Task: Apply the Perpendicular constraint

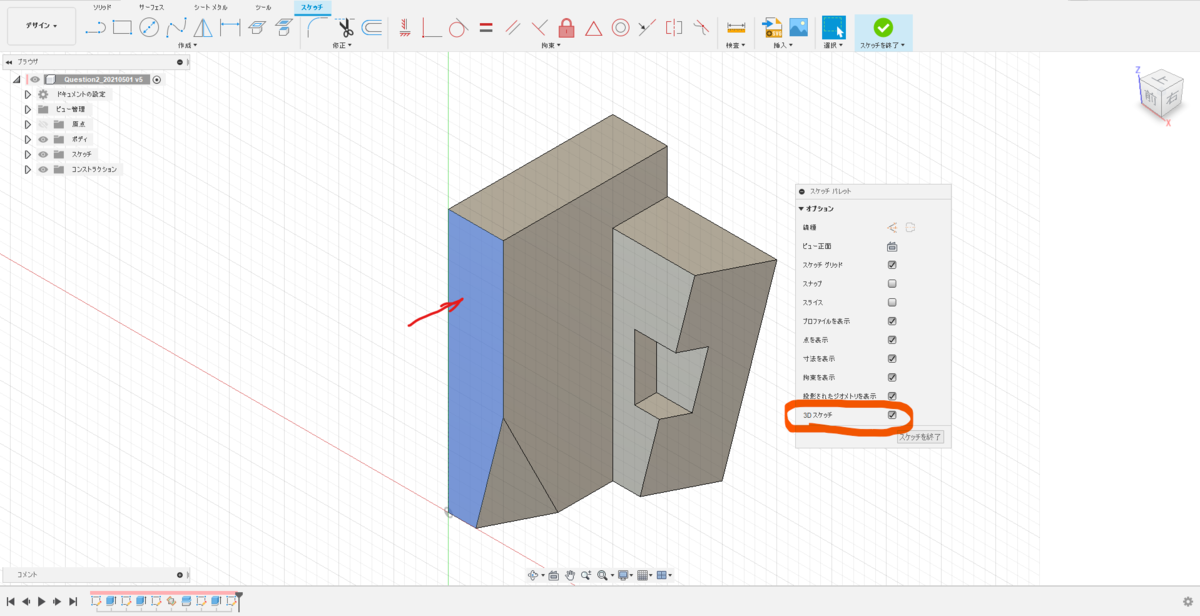Action: (x=540, y=28)
